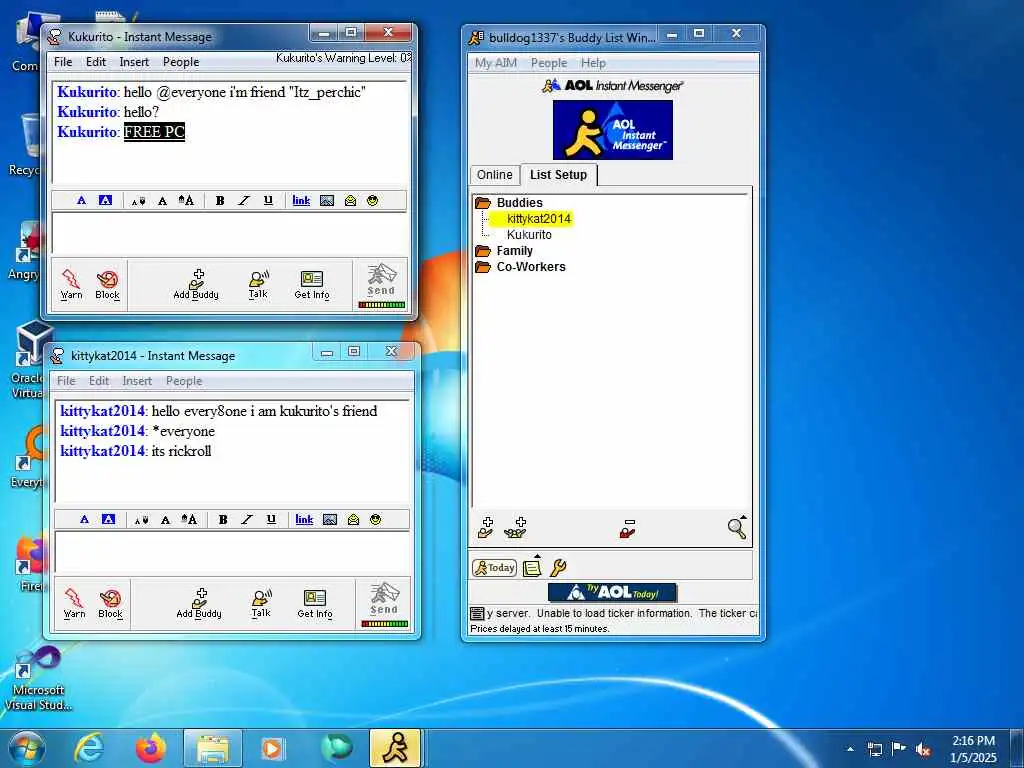Open Help menu in Buddy List
Viewport: 1024px width, 768px height.
[x=593, y=63]
